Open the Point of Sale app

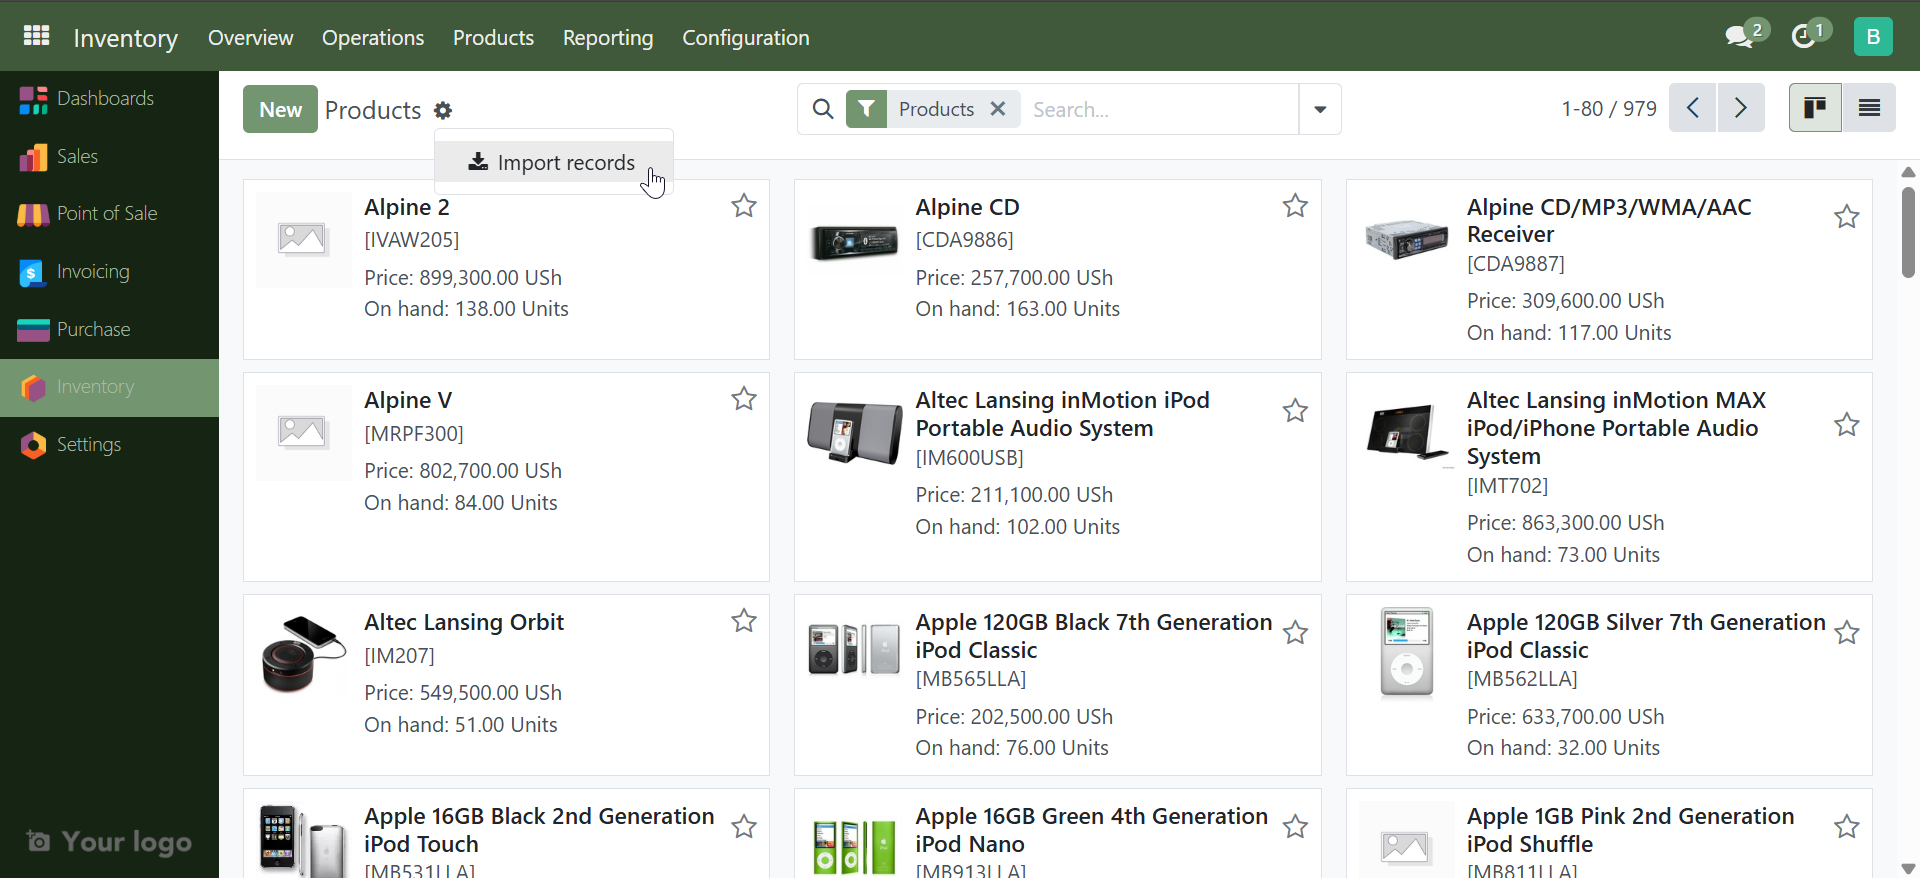pyautogui.click(x=109, y=214)
